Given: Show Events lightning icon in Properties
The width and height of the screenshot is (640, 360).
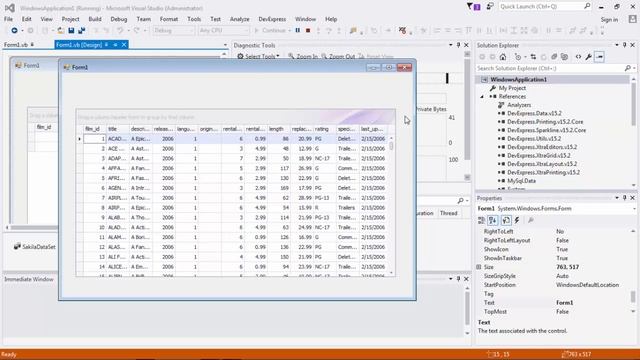Looking at the screenshot, I should (x=517, y=220).
